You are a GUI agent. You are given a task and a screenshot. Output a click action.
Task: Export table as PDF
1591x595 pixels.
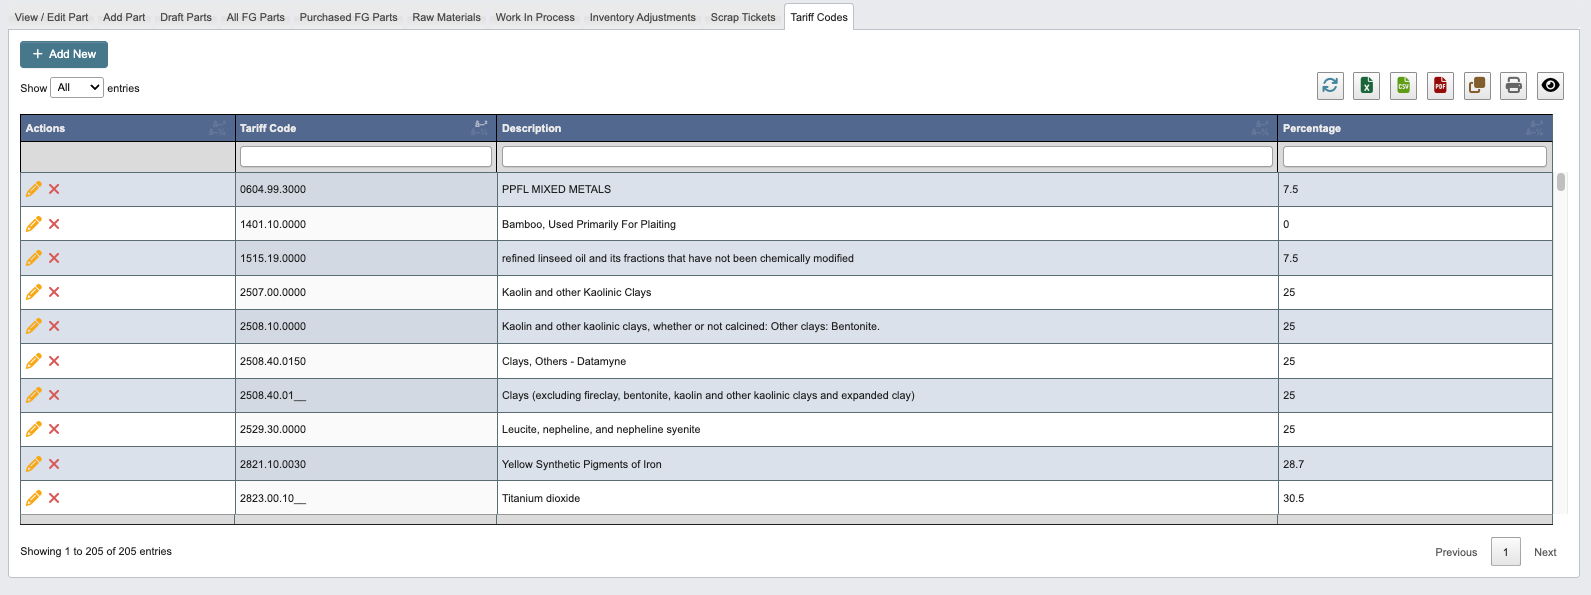pos(1440,86)
